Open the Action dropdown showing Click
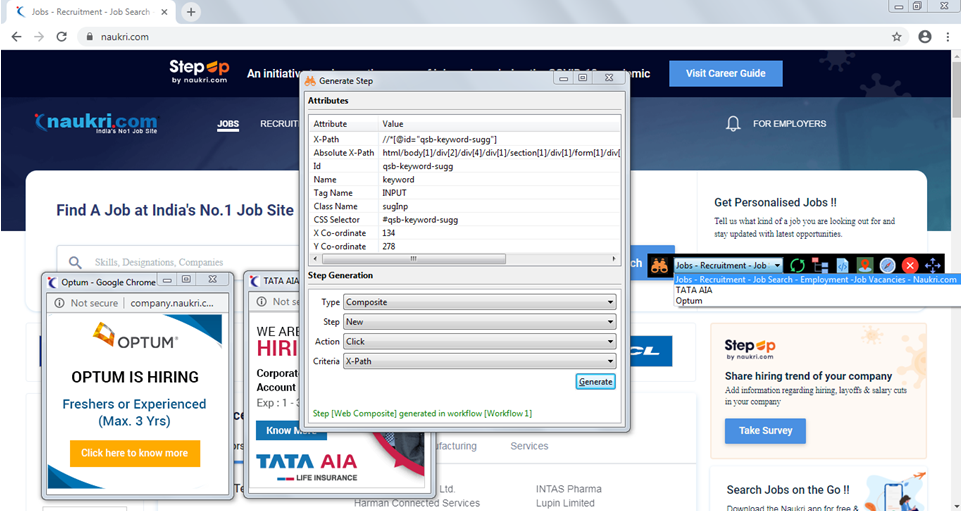Image resolution: width=961 pixels, height=511 pixels. click(479, 341)
